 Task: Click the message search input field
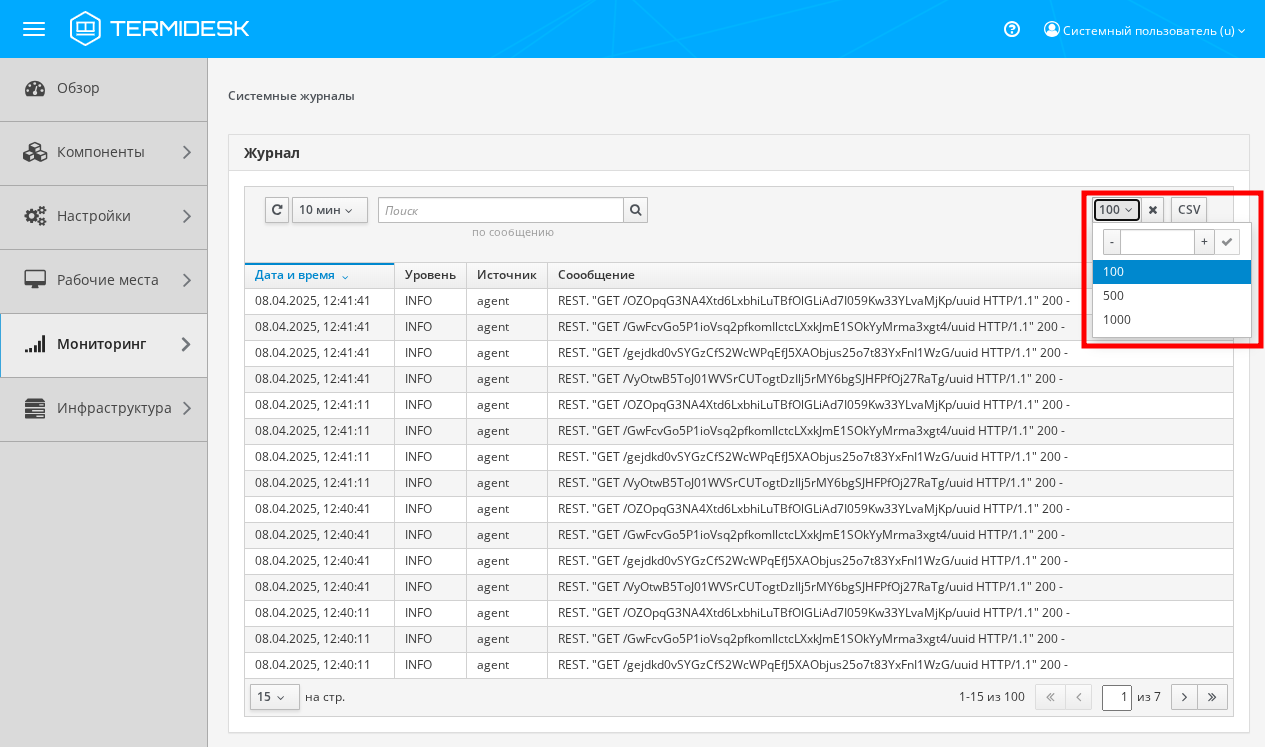(500, 210)
